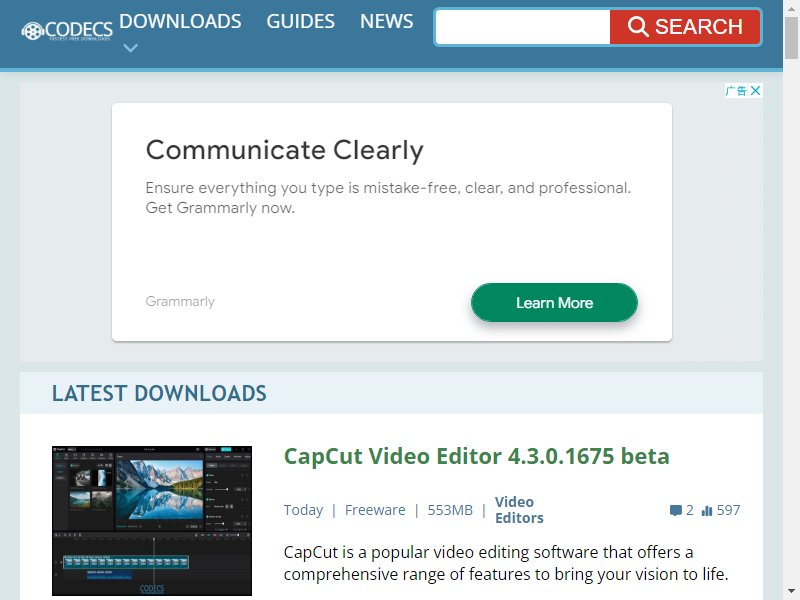Click the ad info label icon
Screen dimensions: 800x600
coord(736,90)
